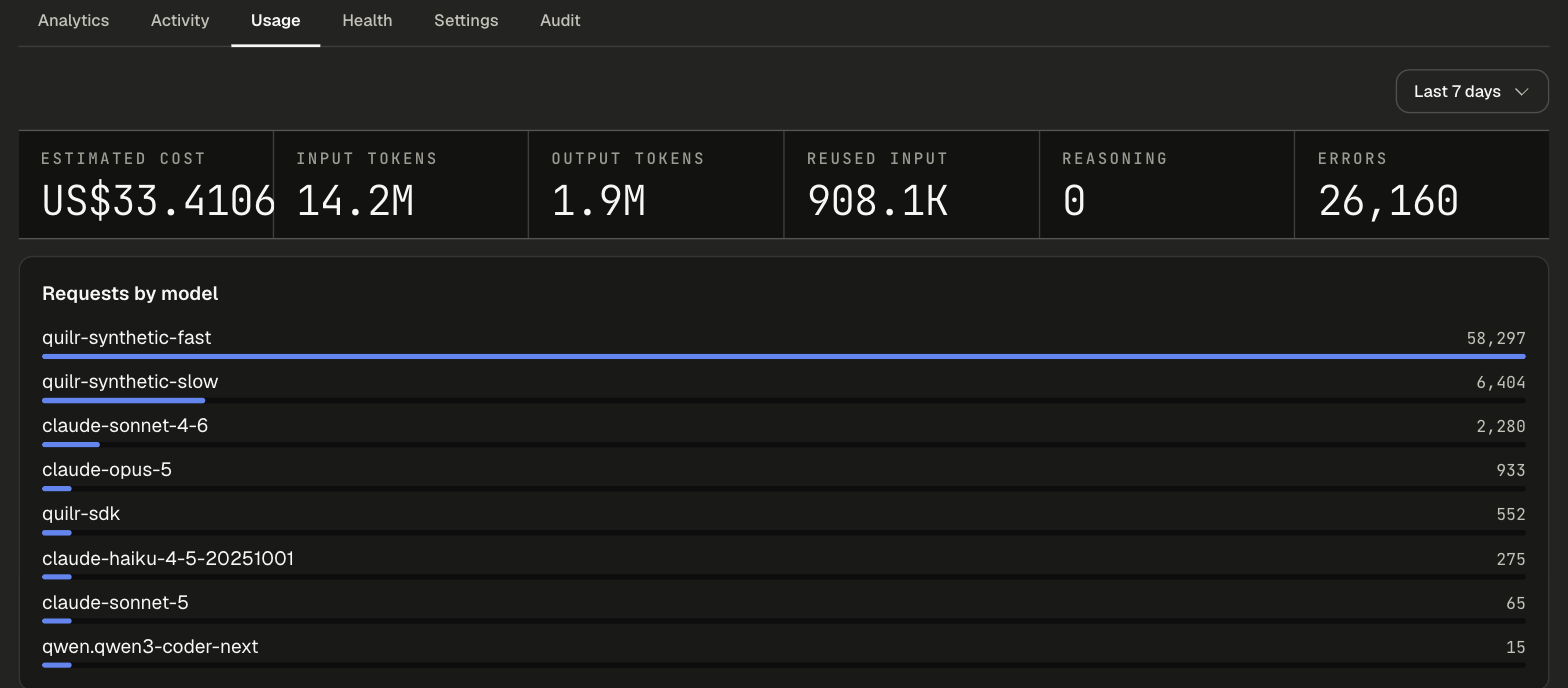This screenshot has height=688, width=1568.
Task: Open the Analytics tab
Action: [x=73, y=21]
